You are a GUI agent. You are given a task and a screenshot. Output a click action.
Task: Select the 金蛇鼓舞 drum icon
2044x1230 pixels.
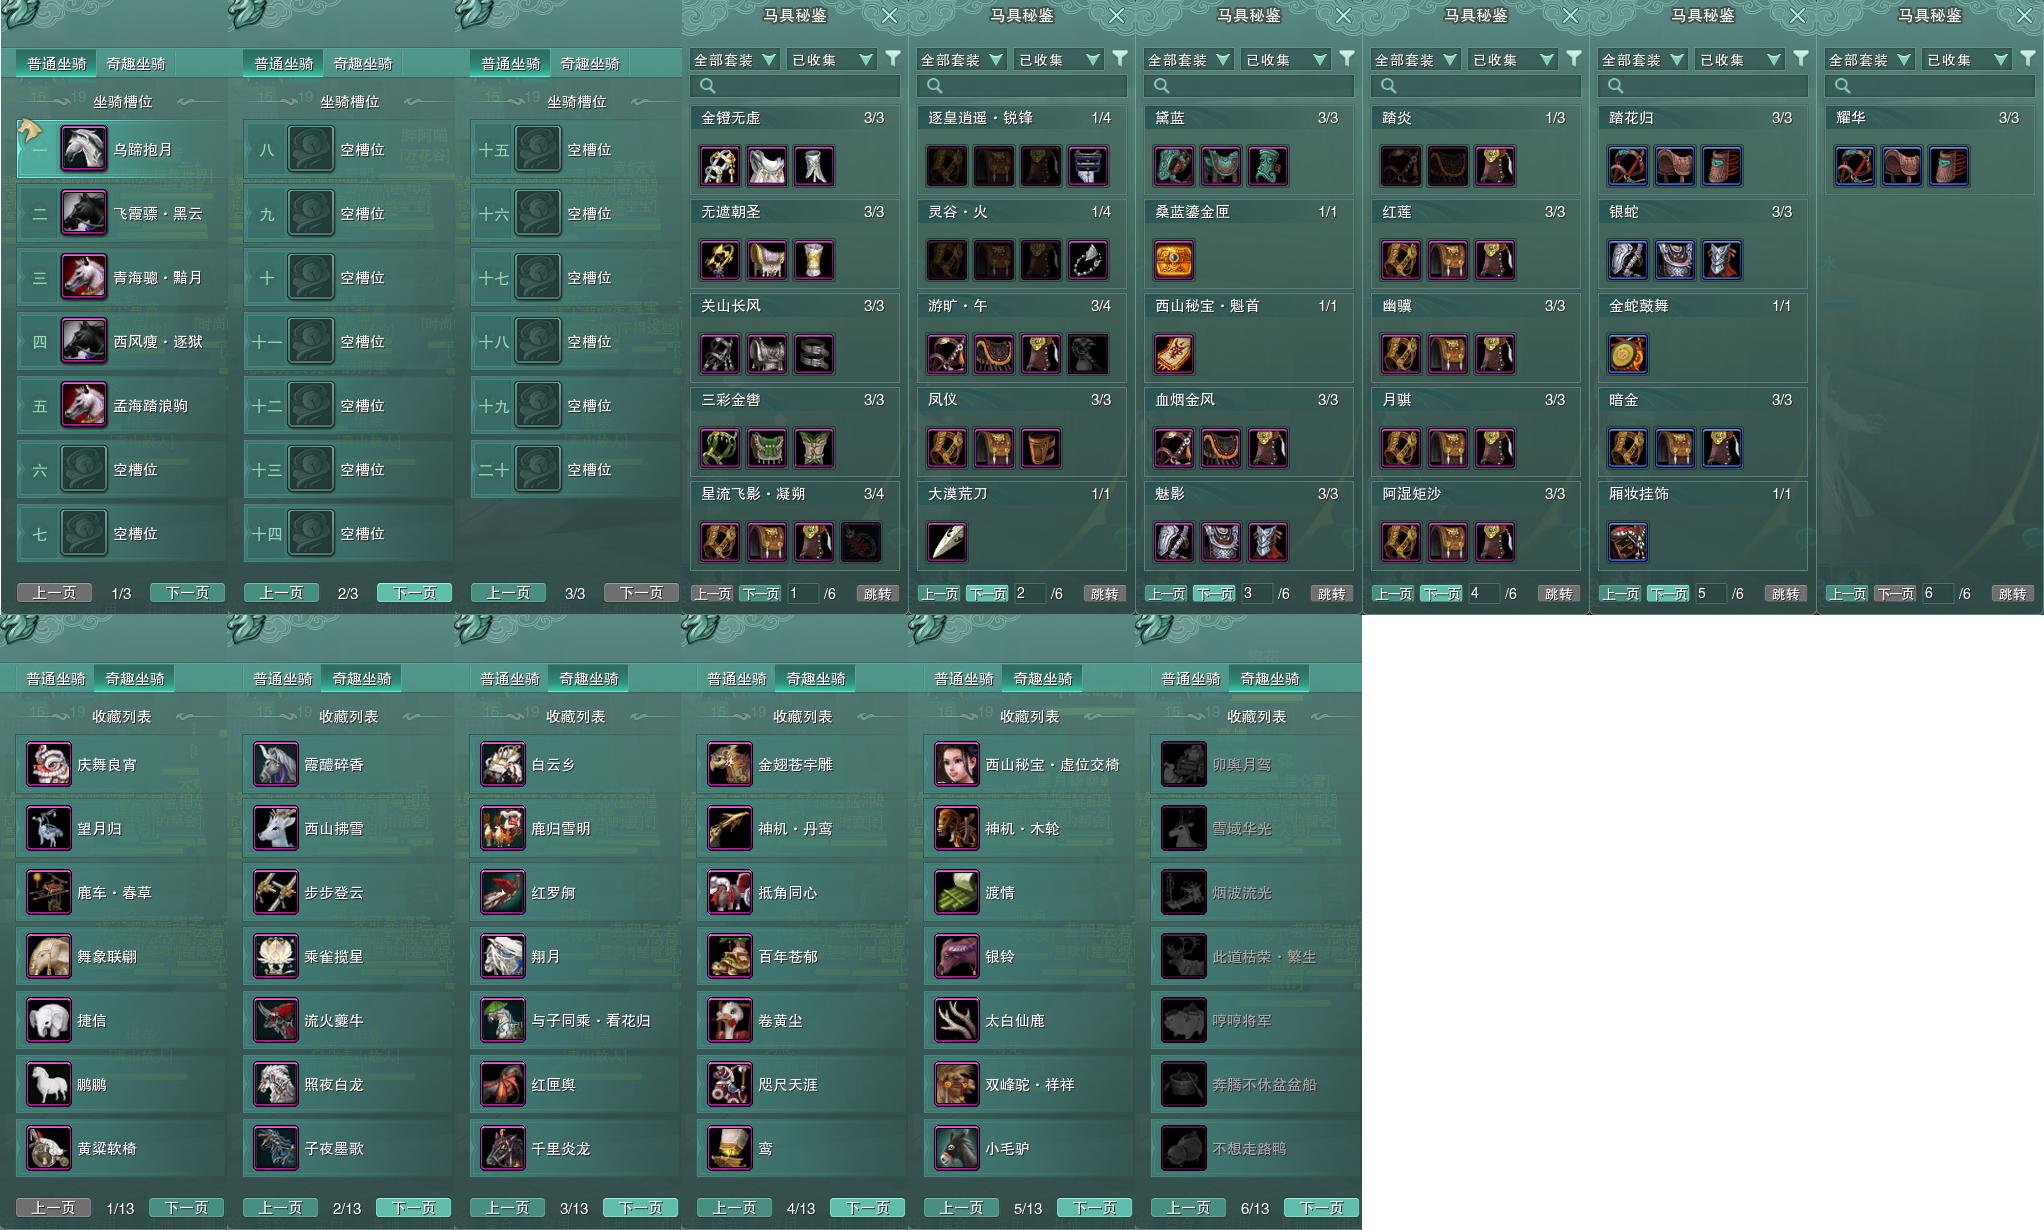click(1628, 354)
